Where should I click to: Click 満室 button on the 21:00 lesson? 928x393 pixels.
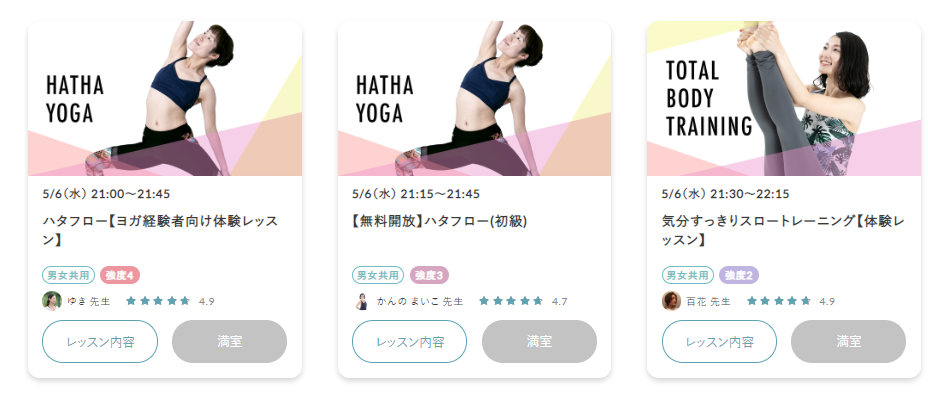[230, 342]
